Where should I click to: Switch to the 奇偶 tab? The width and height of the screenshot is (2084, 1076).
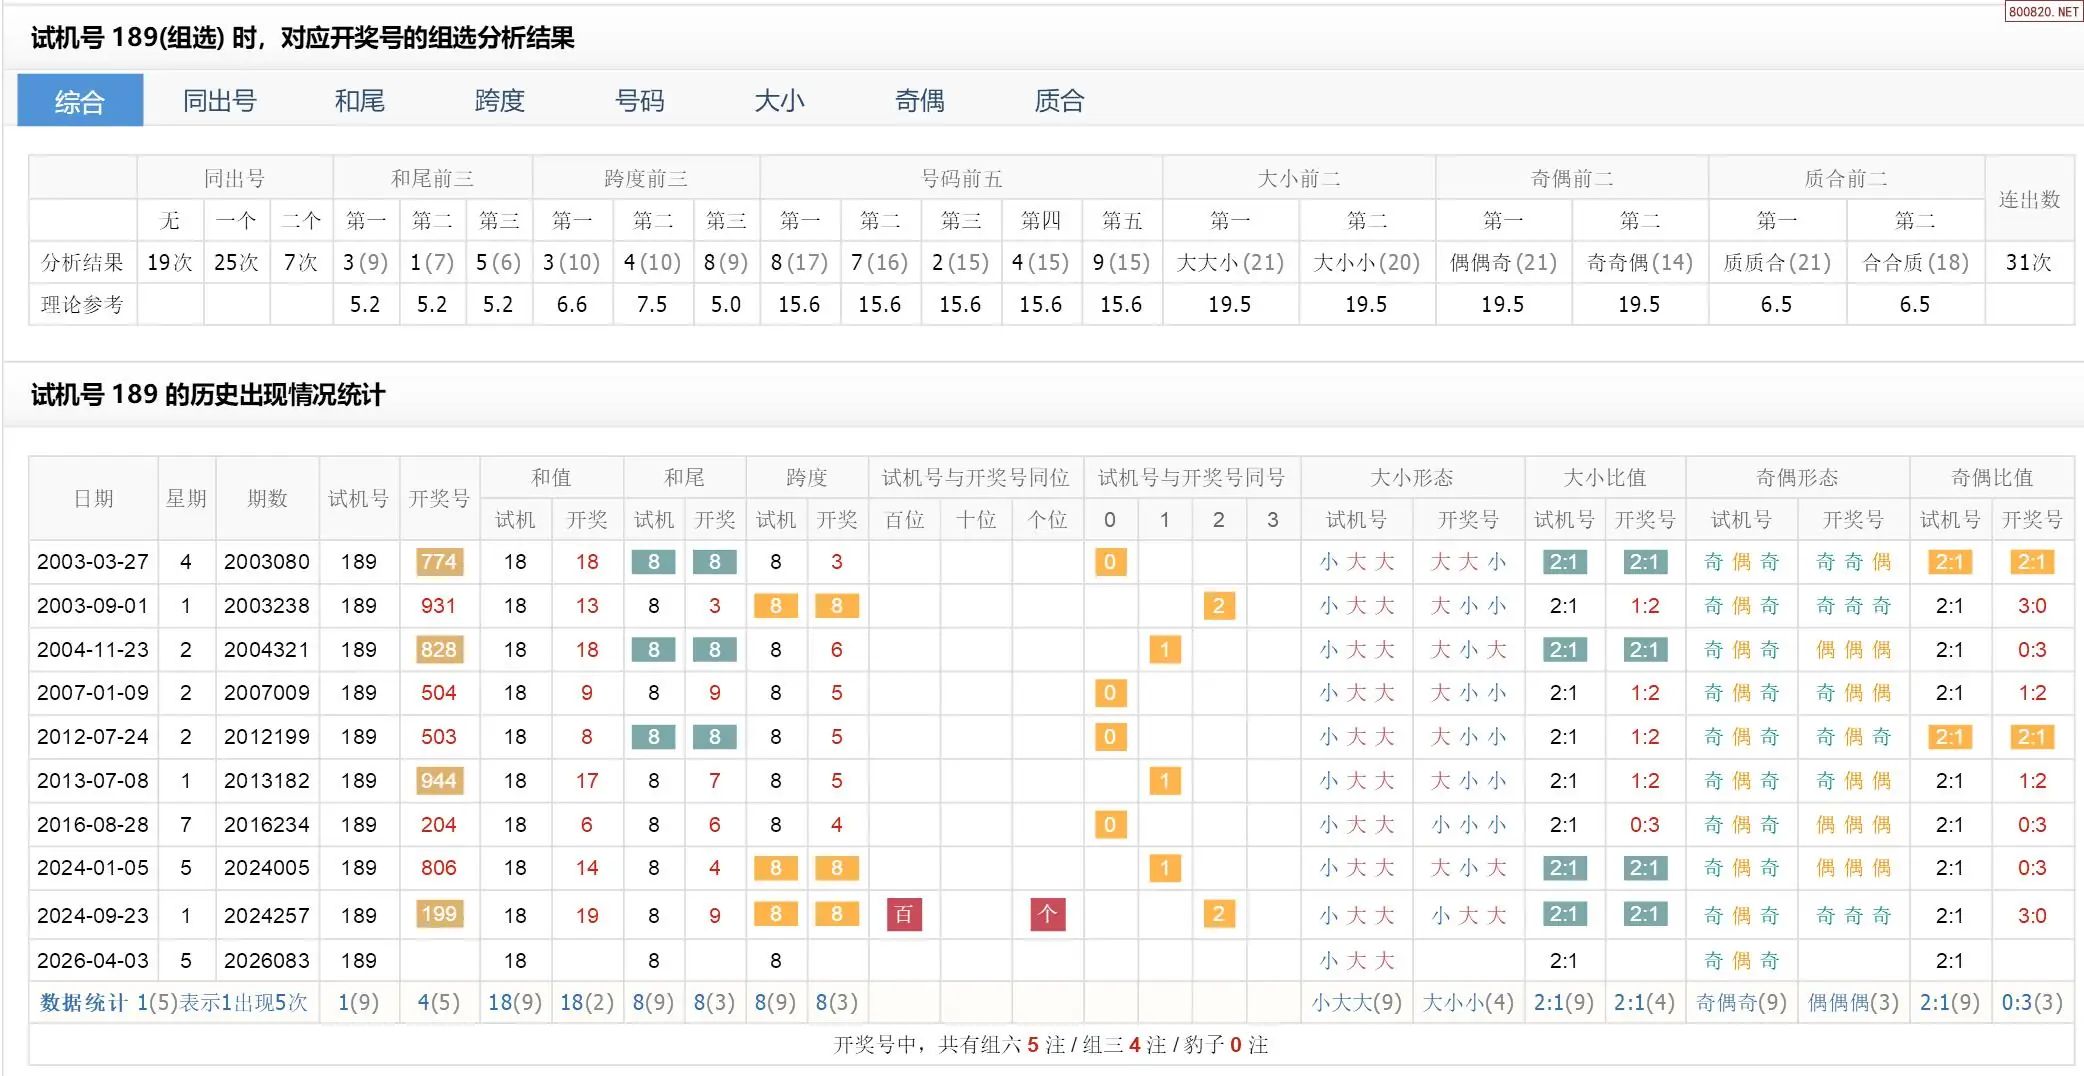coord(919,101)
